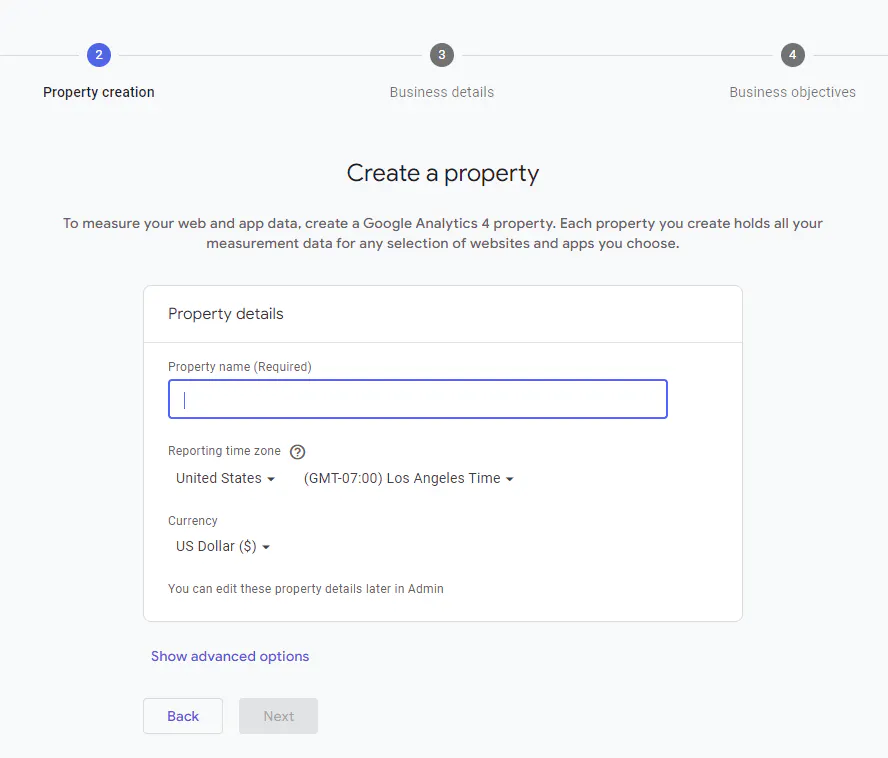Click the step 2 circle icon
The image size is (888, 758).
click(98, 55)
